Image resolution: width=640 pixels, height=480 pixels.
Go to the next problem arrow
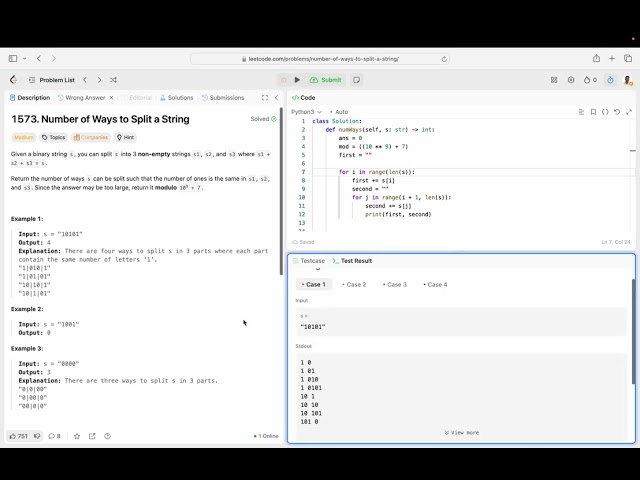click(98, 80)
